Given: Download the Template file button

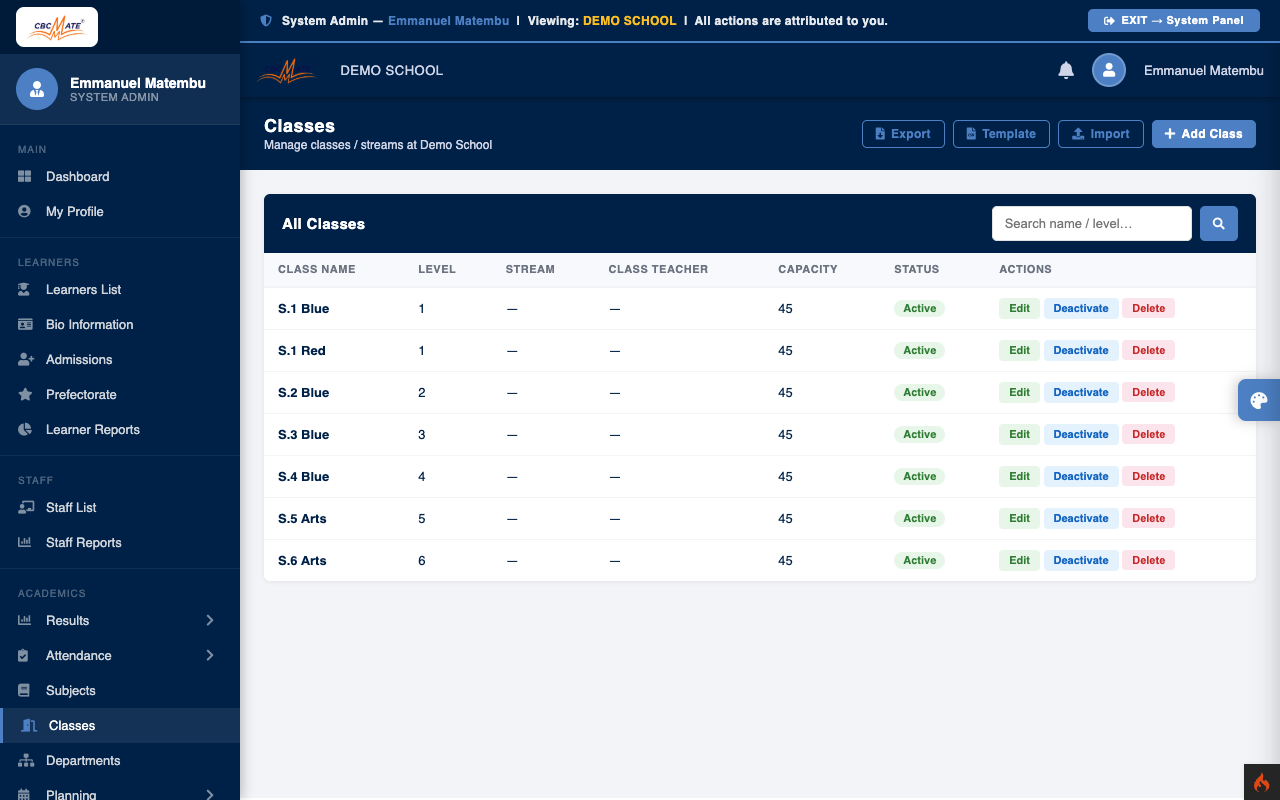Looking at the screenshot, I should click(x=1001, y=134).
